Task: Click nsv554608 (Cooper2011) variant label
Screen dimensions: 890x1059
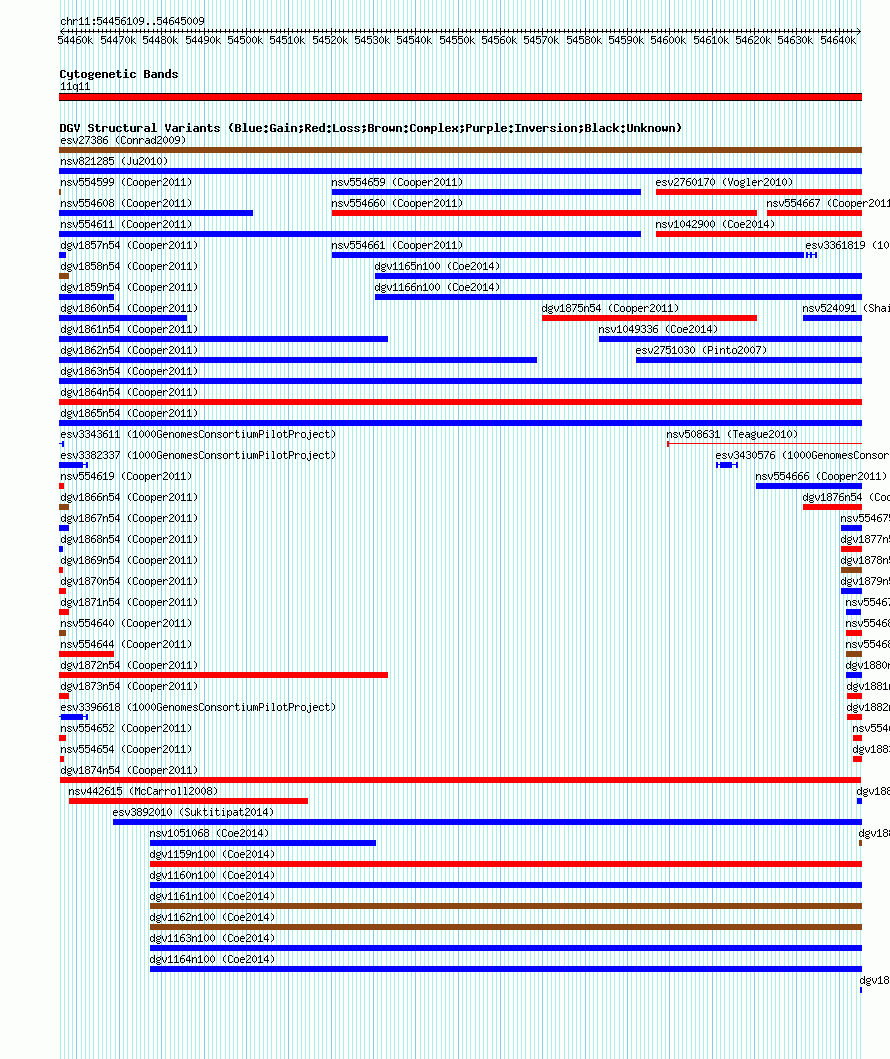Action: pos(126,203)
